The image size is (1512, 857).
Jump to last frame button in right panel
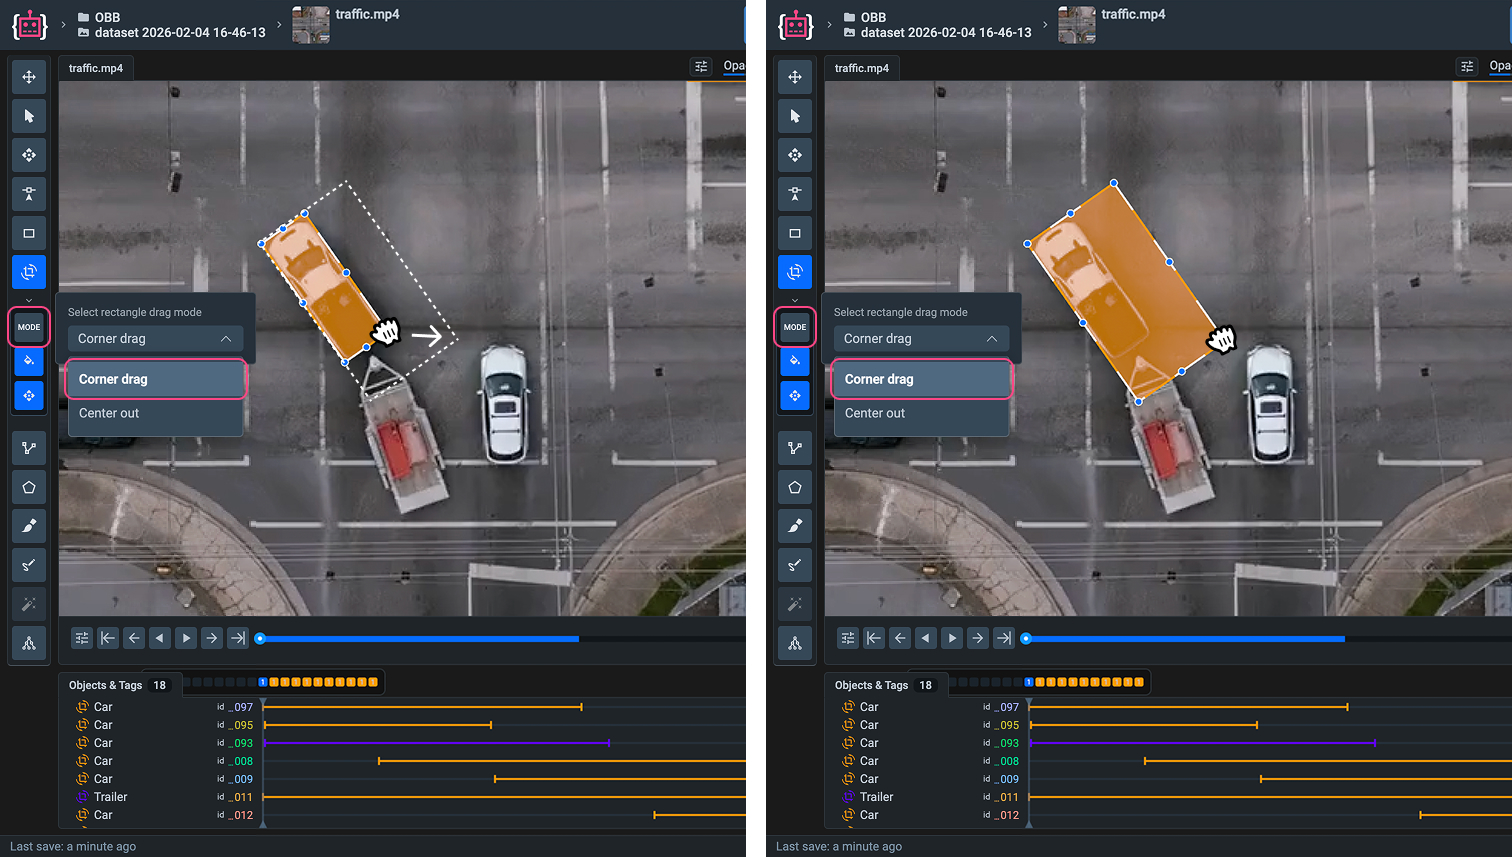point(1004,638)
